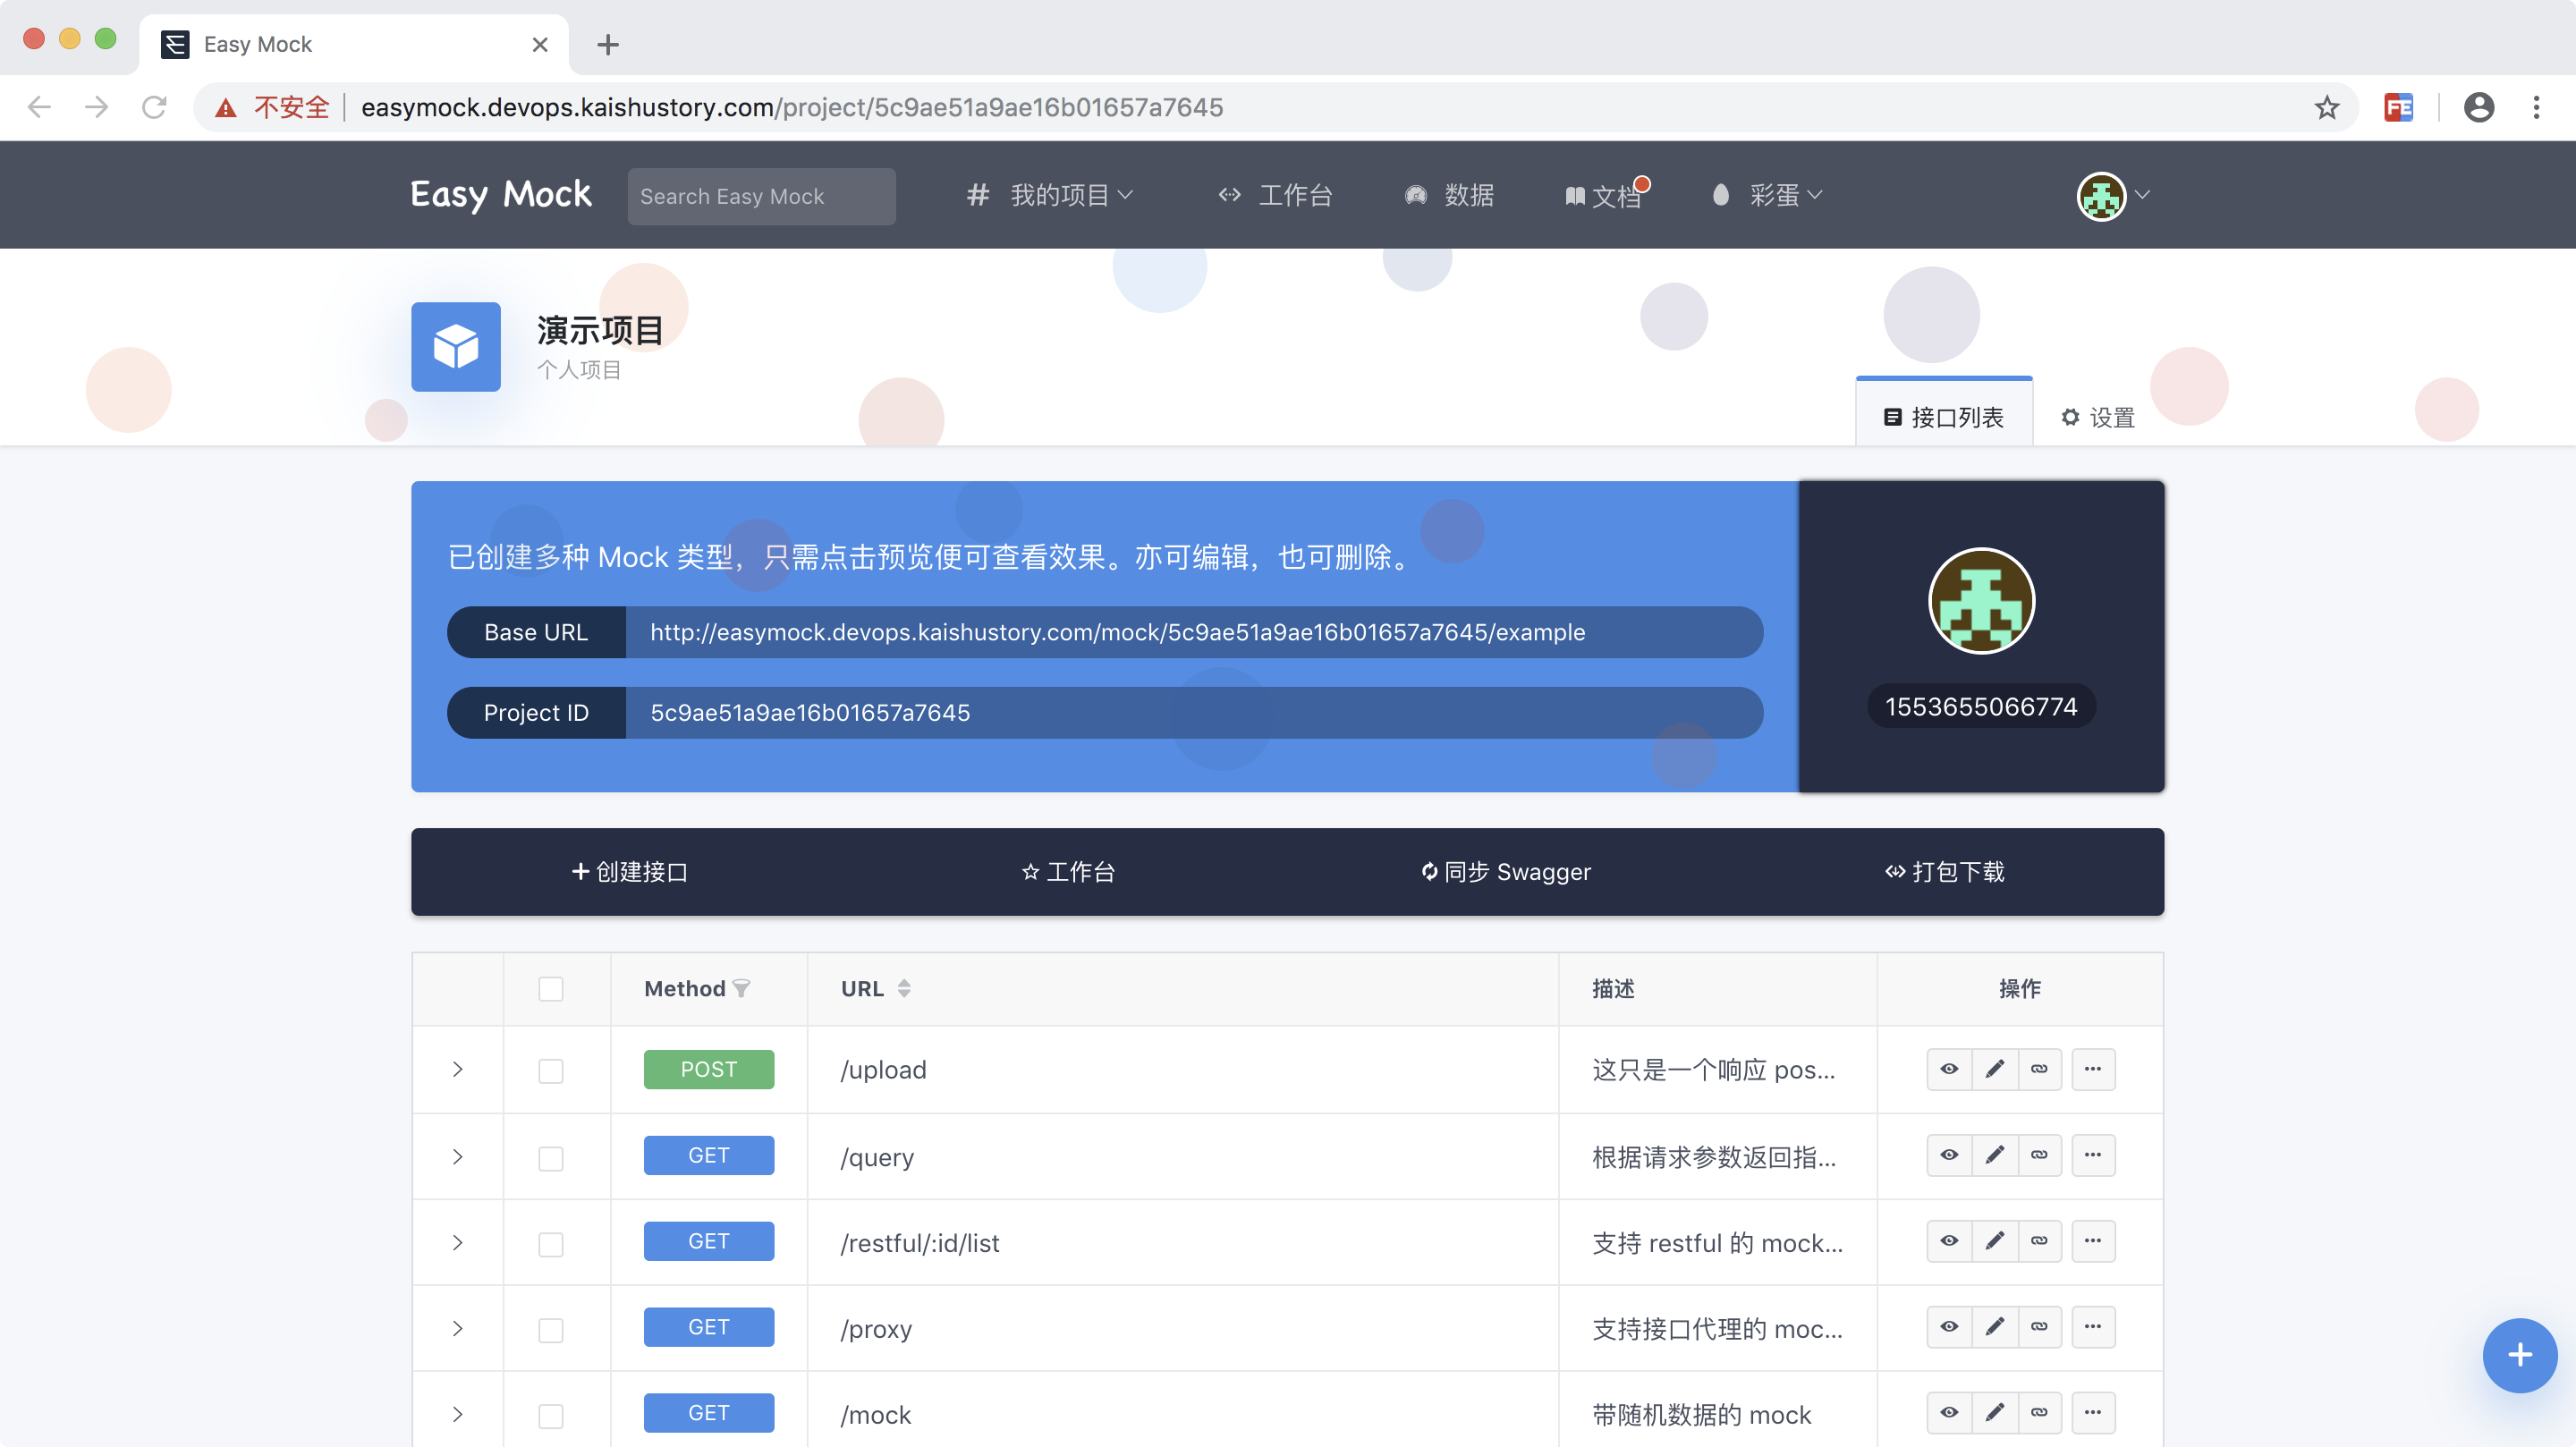Preview the /proxy interface with eye icon
The width and height of the screenshot is (2576, 1447).
1949,1327
